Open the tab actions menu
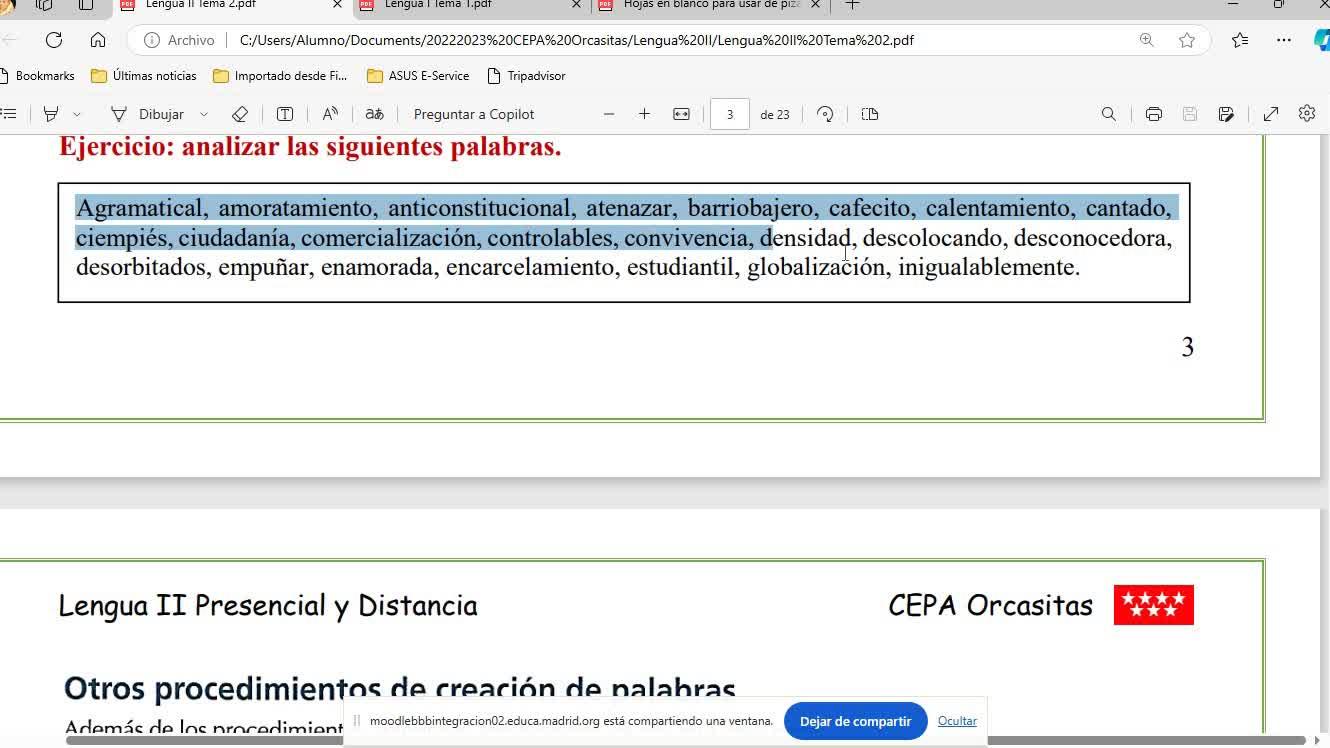Screen dimensions: 1330x748 (x=43, y=5)
